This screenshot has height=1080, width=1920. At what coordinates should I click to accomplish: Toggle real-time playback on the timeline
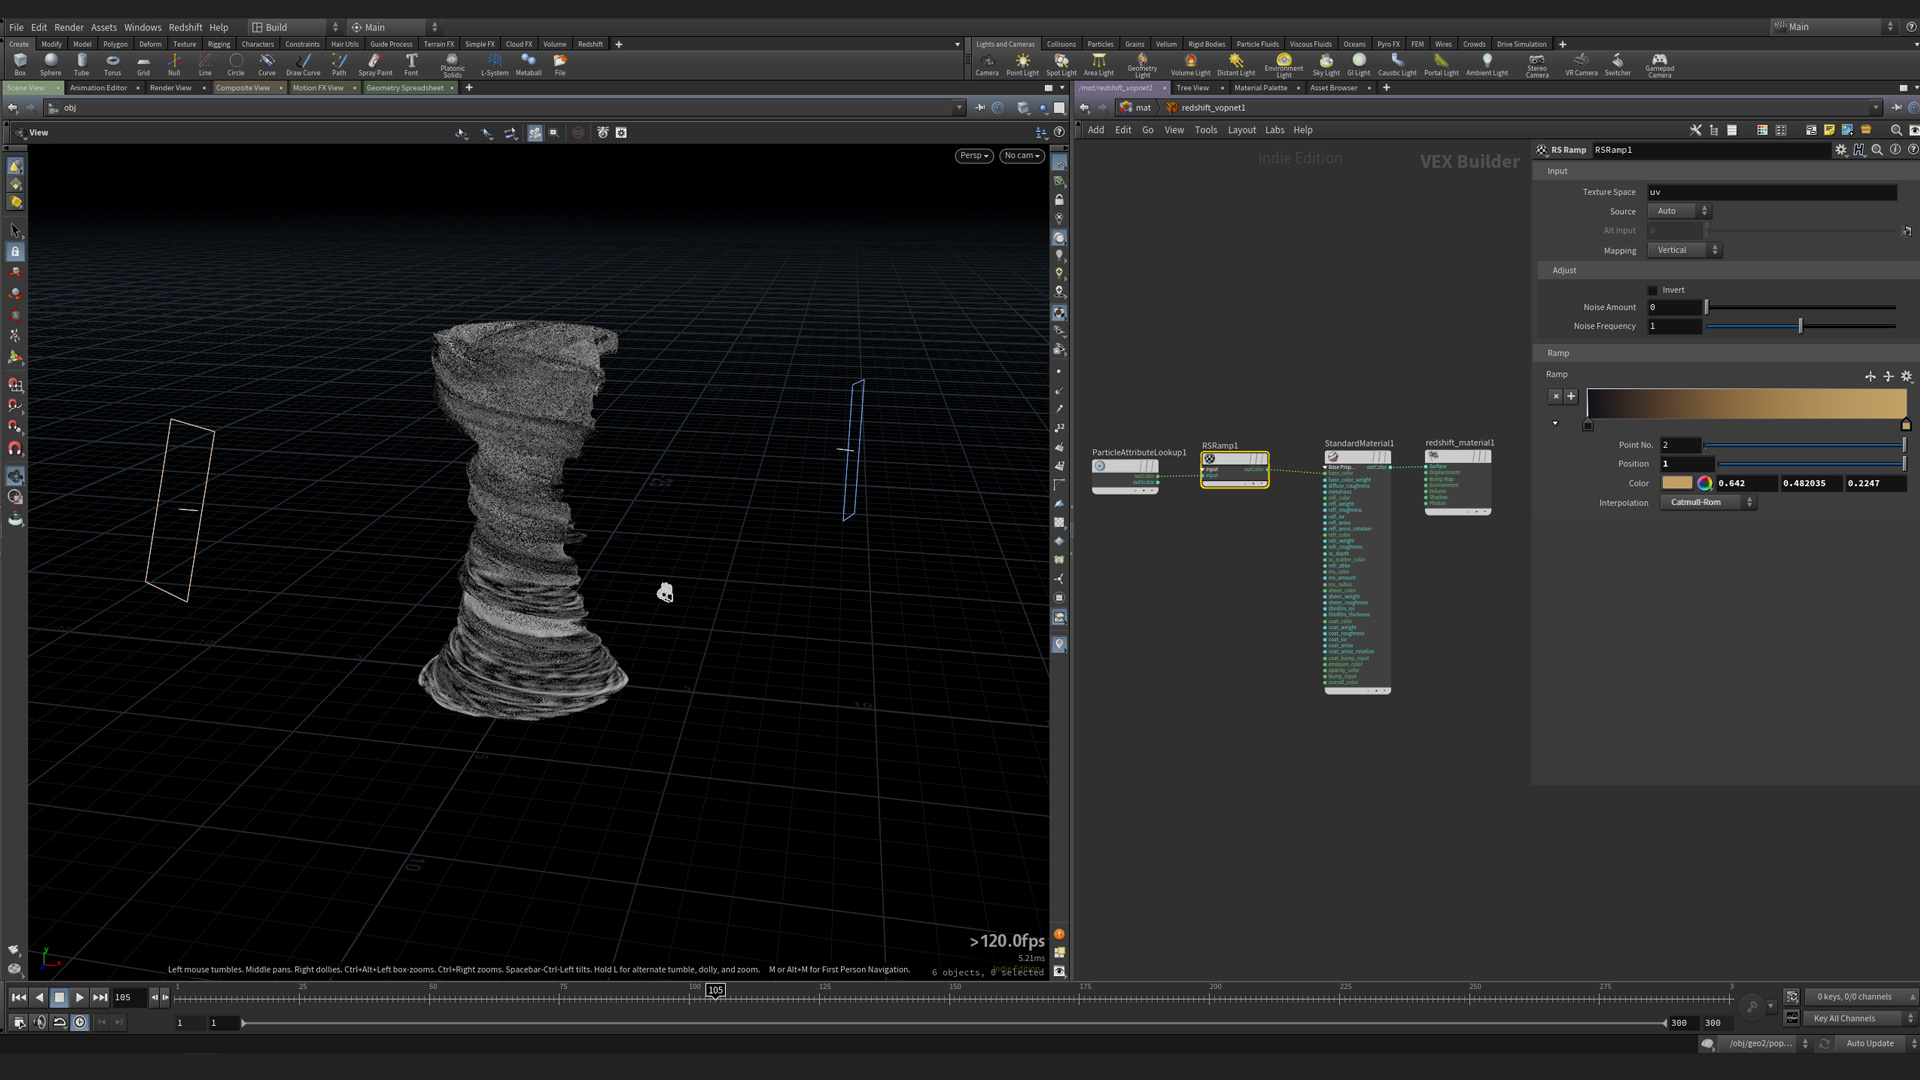[x=80, y=1022]
